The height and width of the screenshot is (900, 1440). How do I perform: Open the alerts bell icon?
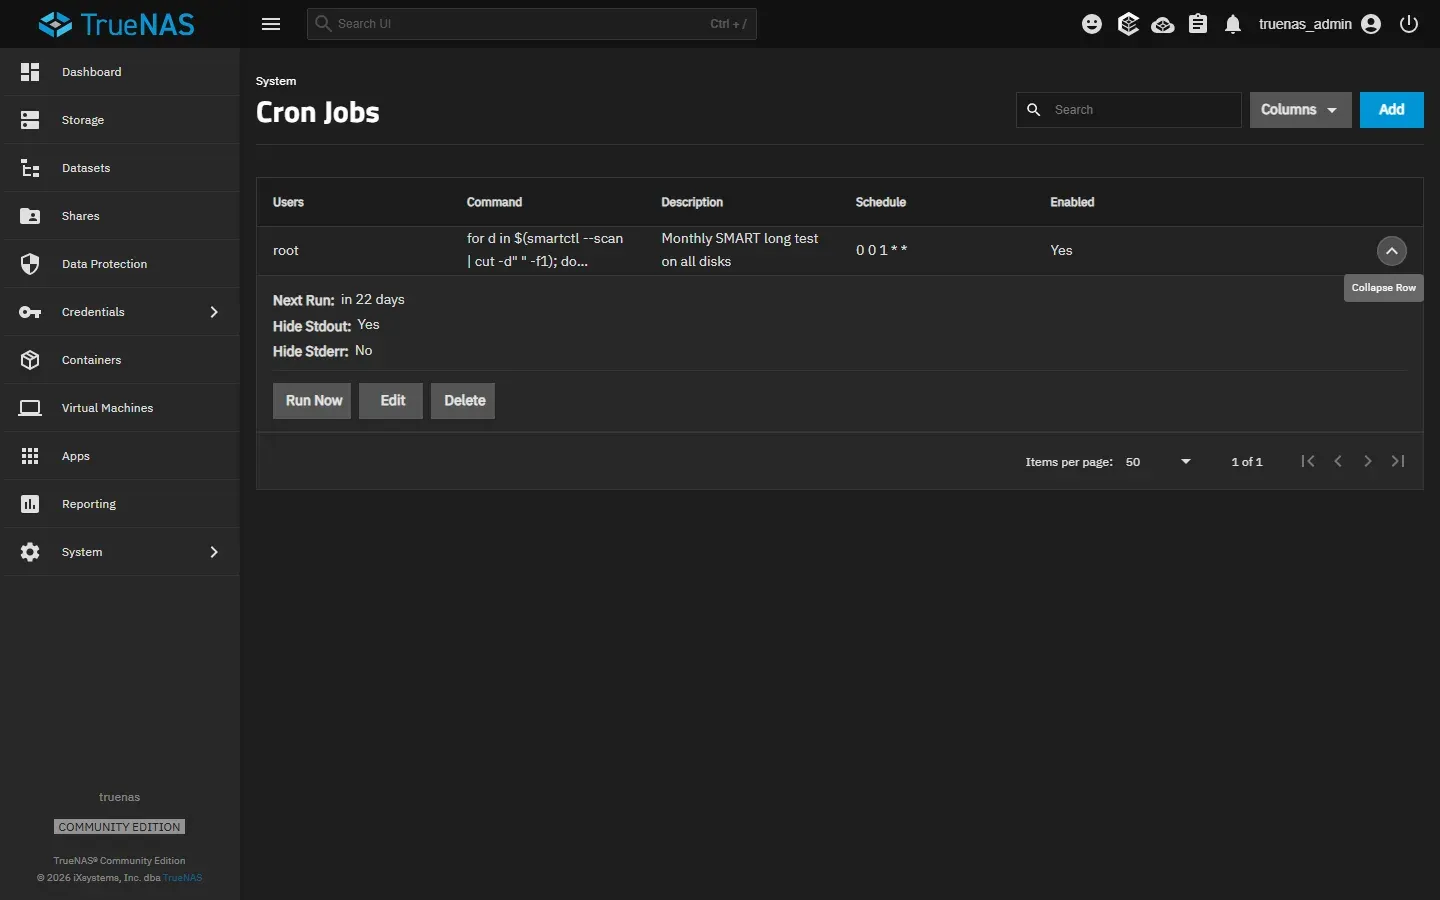1233,24
